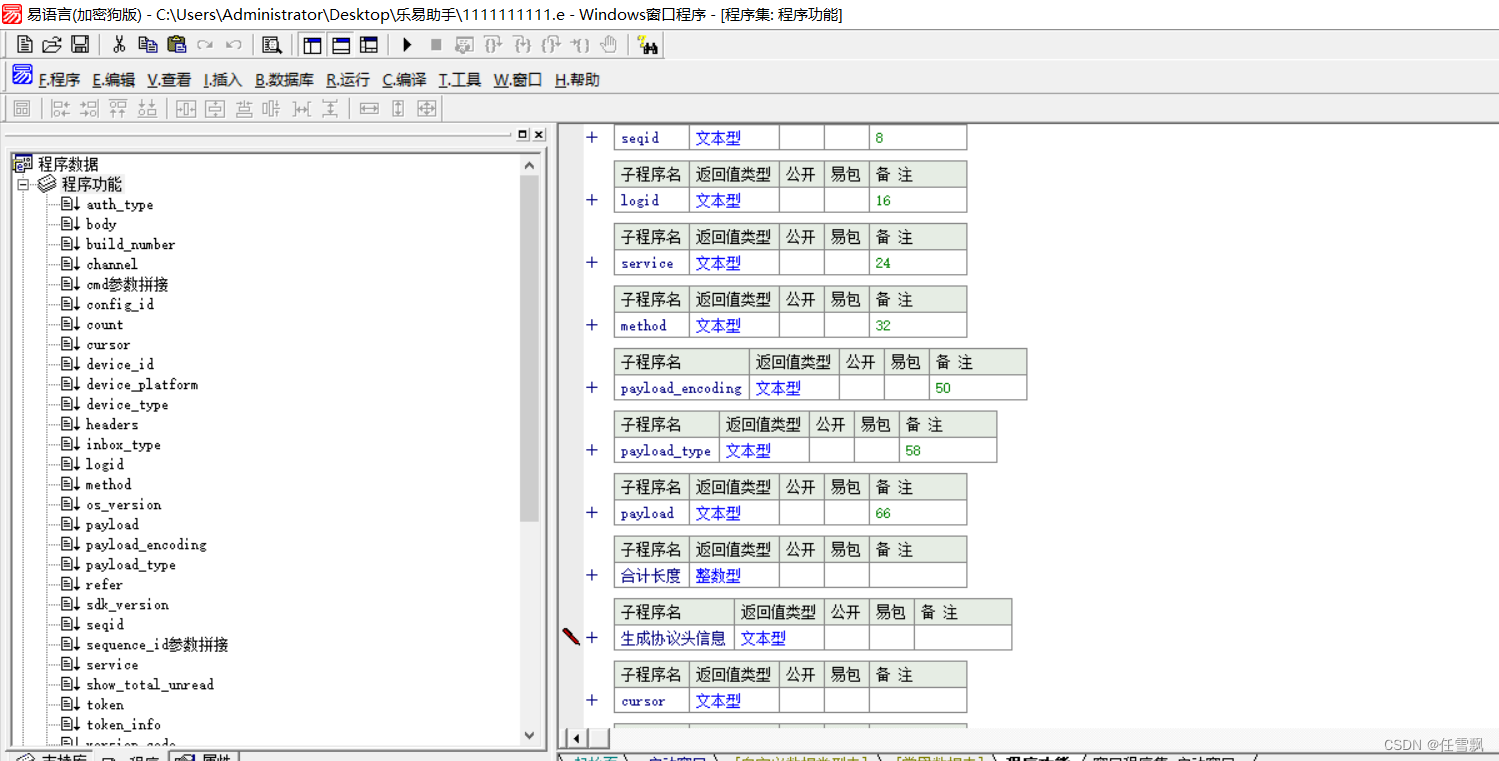Open the T.工具 menu
This screenshot has width=1499, height=761.
(460, 80)
